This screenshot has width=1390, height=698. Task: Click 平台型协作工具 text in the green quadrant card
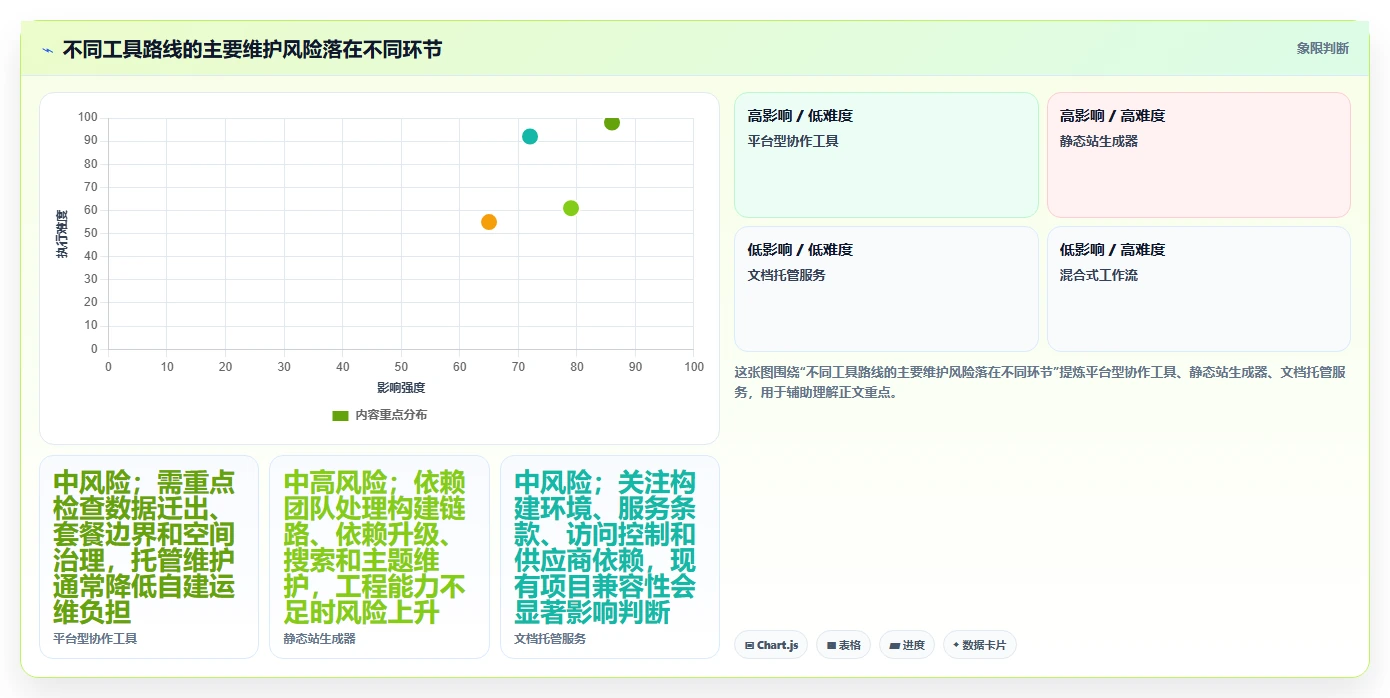[793, 141]
